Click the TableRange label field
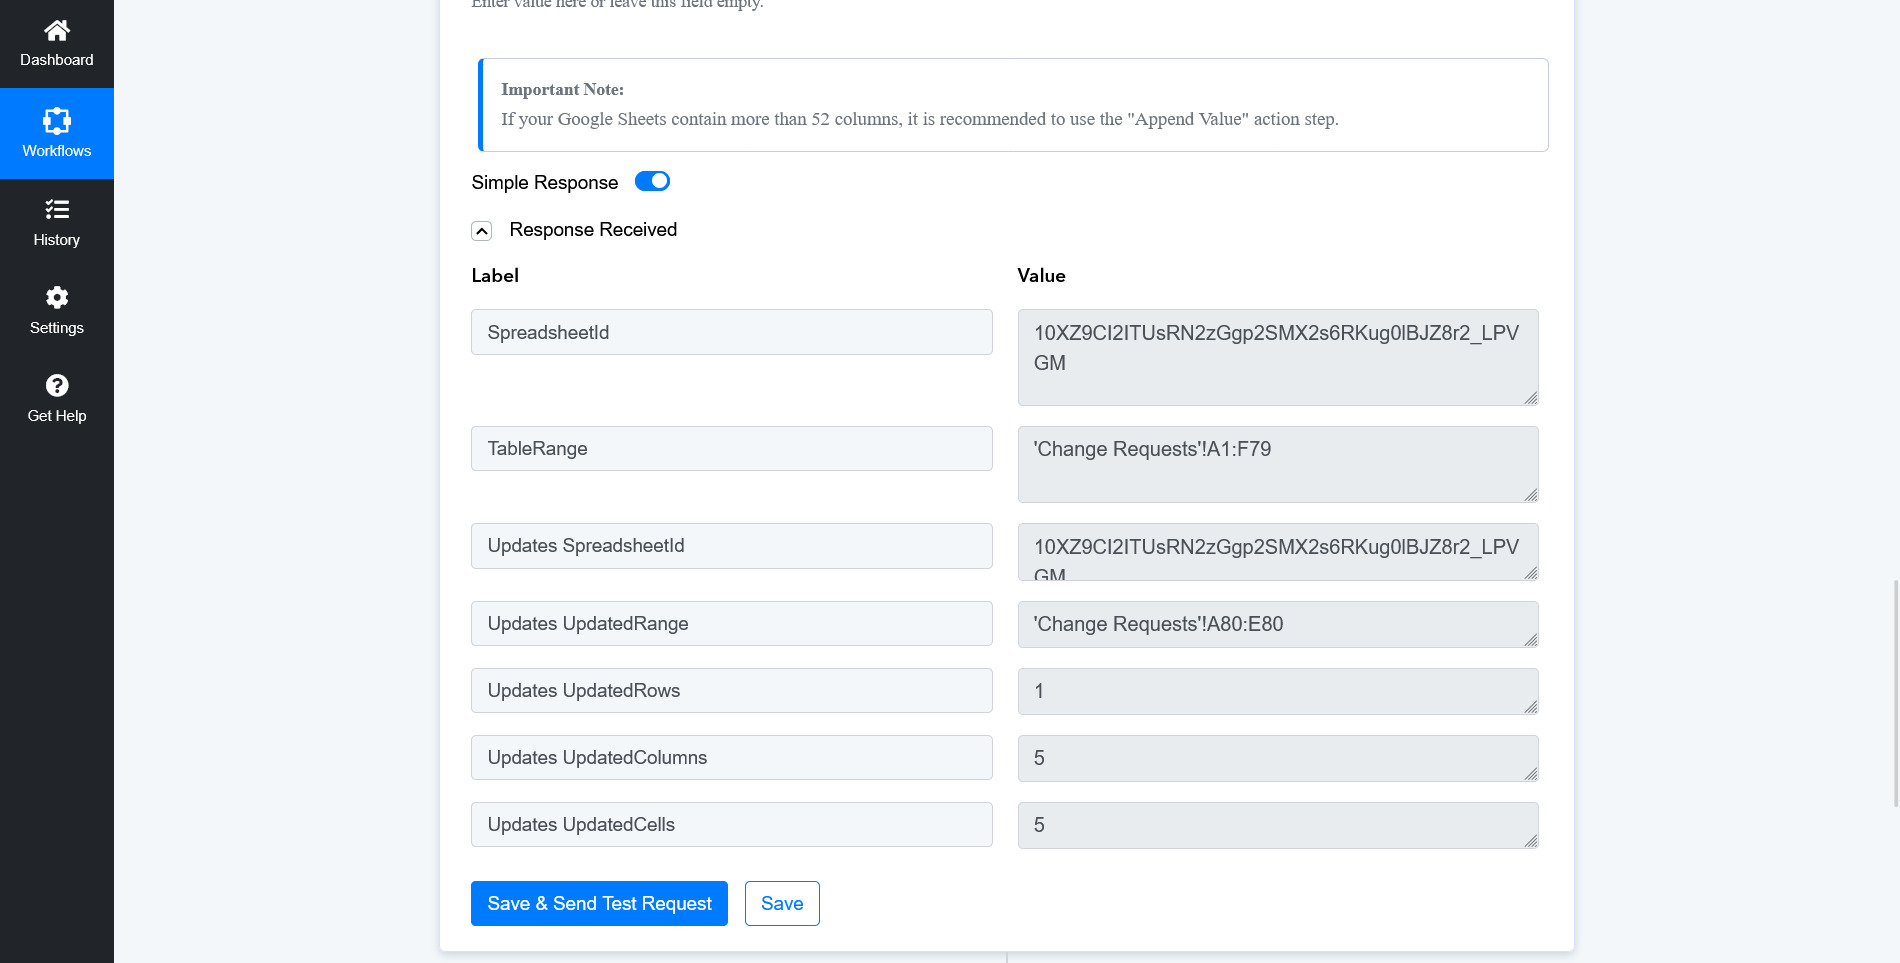This screenshot has width=1900, height=963. point(731,448)
